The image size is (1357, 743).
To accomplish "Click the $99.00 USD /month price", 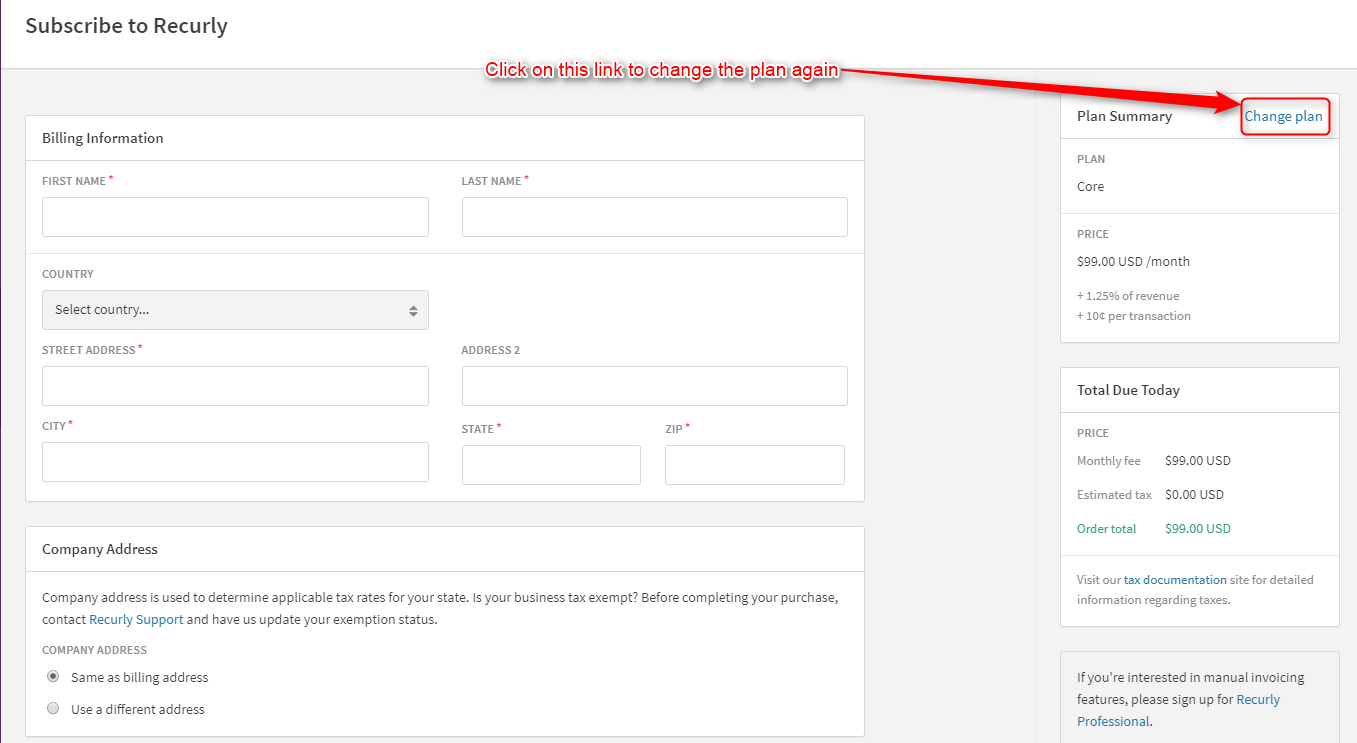I will (1133, 262).
